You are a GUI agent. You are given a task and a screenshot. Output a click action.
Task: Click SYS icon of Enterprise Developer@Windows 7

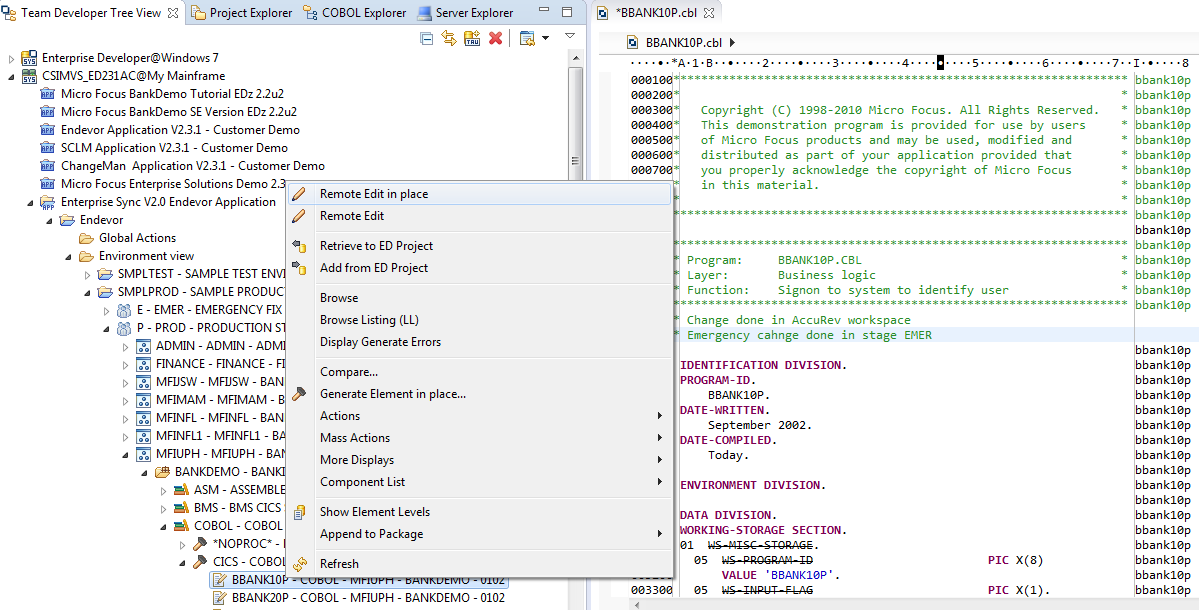coord(29,58)
